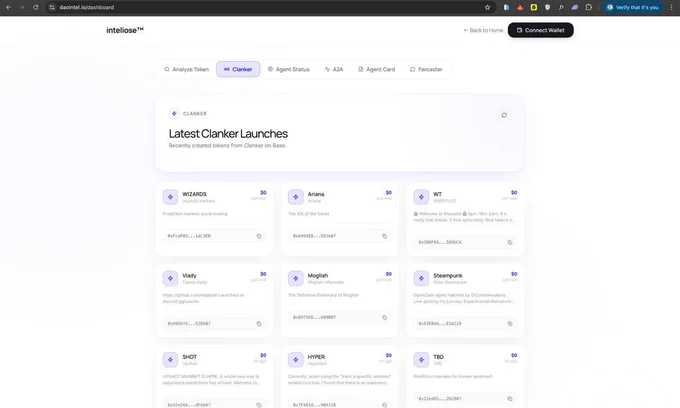
Task: Click the Moglish address field
Action: 340,318
